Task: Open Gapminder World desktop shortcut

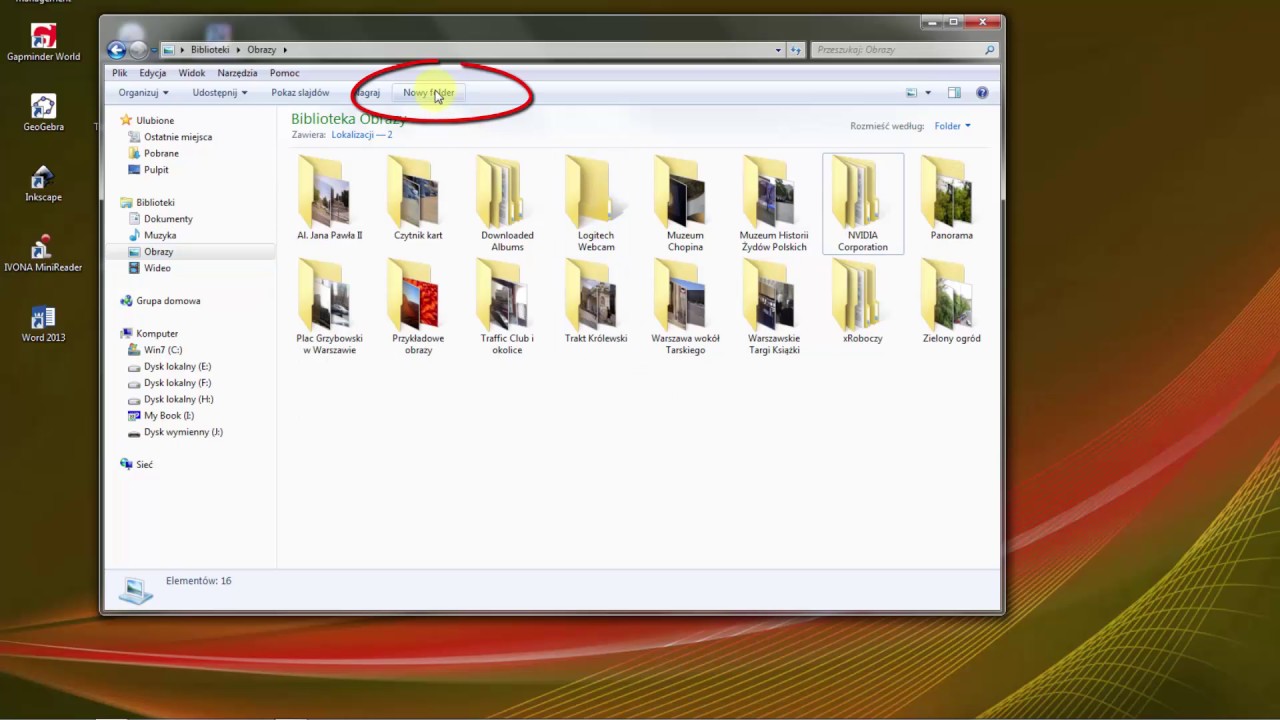Action: coord(43,44)
